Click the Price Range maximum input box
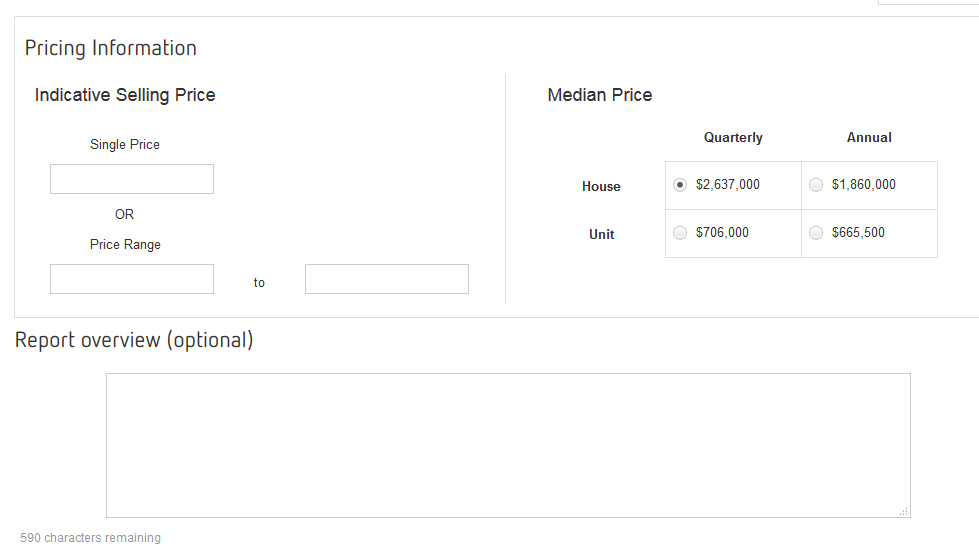Image resolution: width=979 pixels, height=557 pixels. coord(387,279)
